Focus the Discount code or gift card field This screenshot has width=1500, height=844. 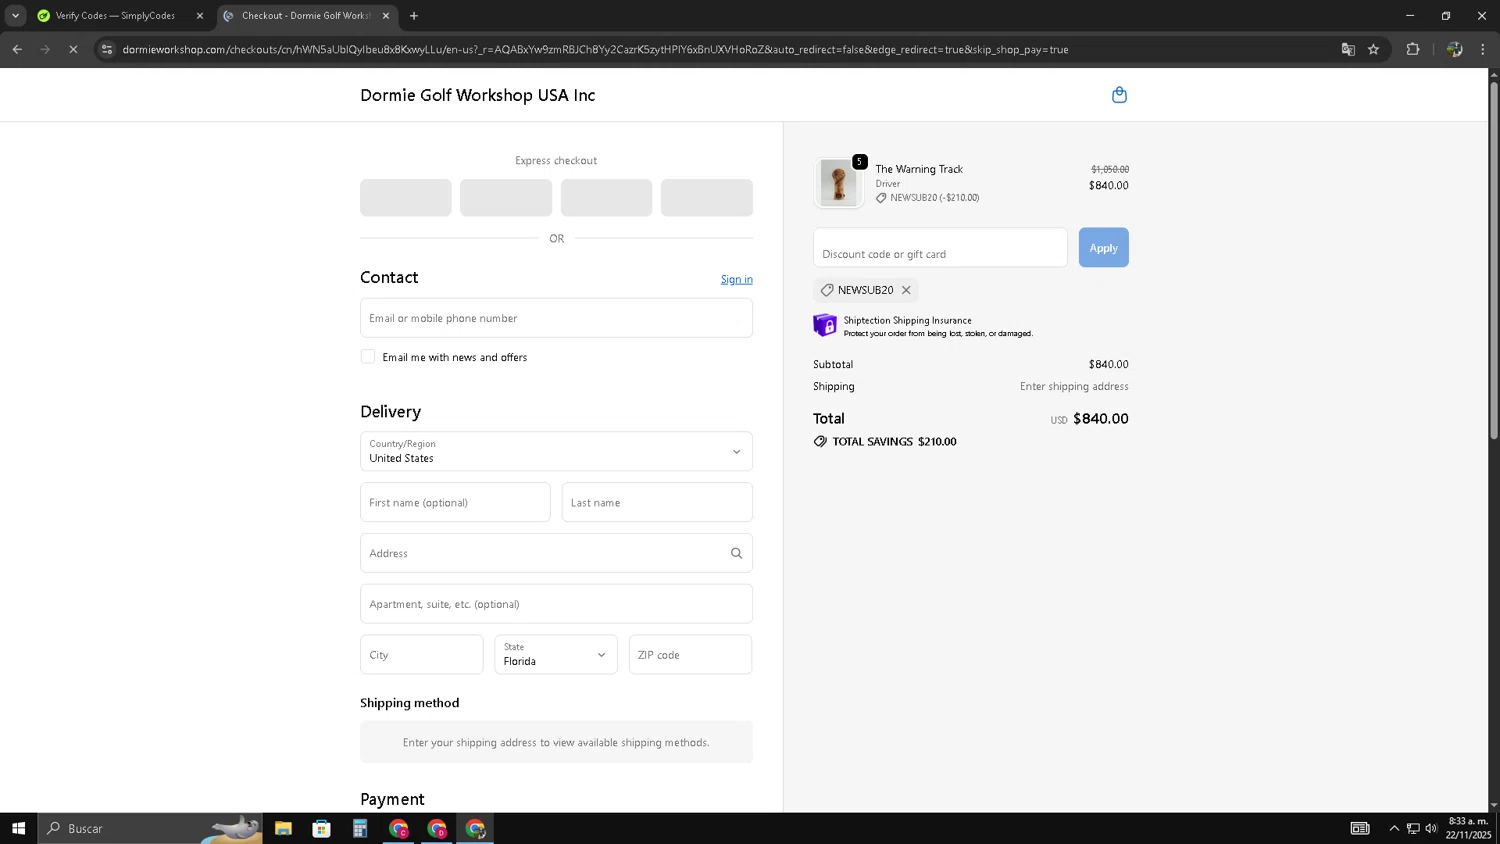(x=940, y=248)
